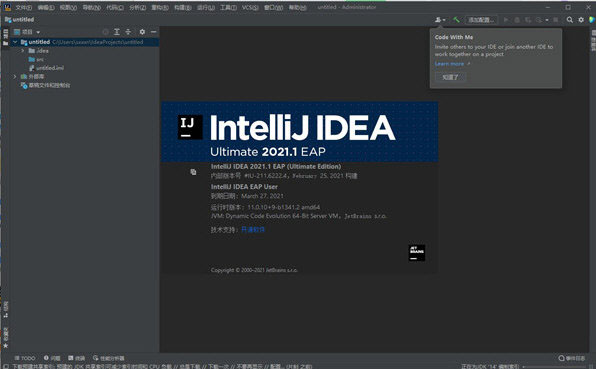Open the TODO tool window tab
This screenshot has width=596, height=369.
(x=25, y=358)
